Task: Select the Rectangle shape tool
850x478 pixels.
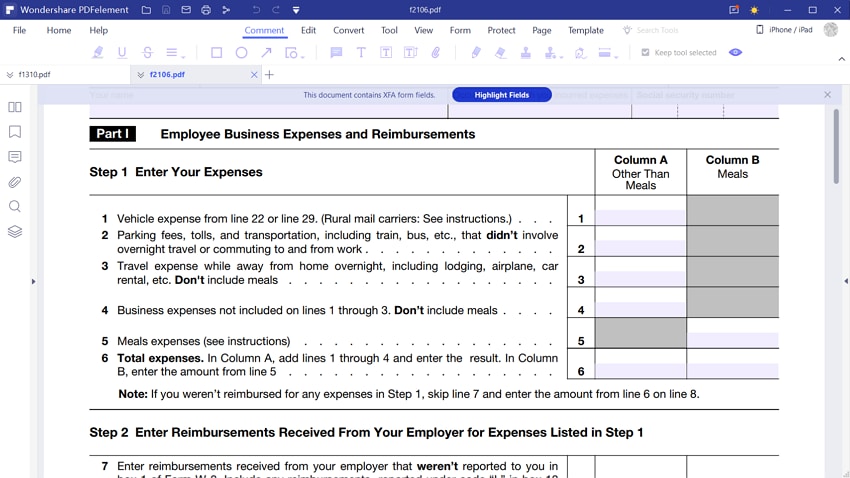Action: click(216, 53)
